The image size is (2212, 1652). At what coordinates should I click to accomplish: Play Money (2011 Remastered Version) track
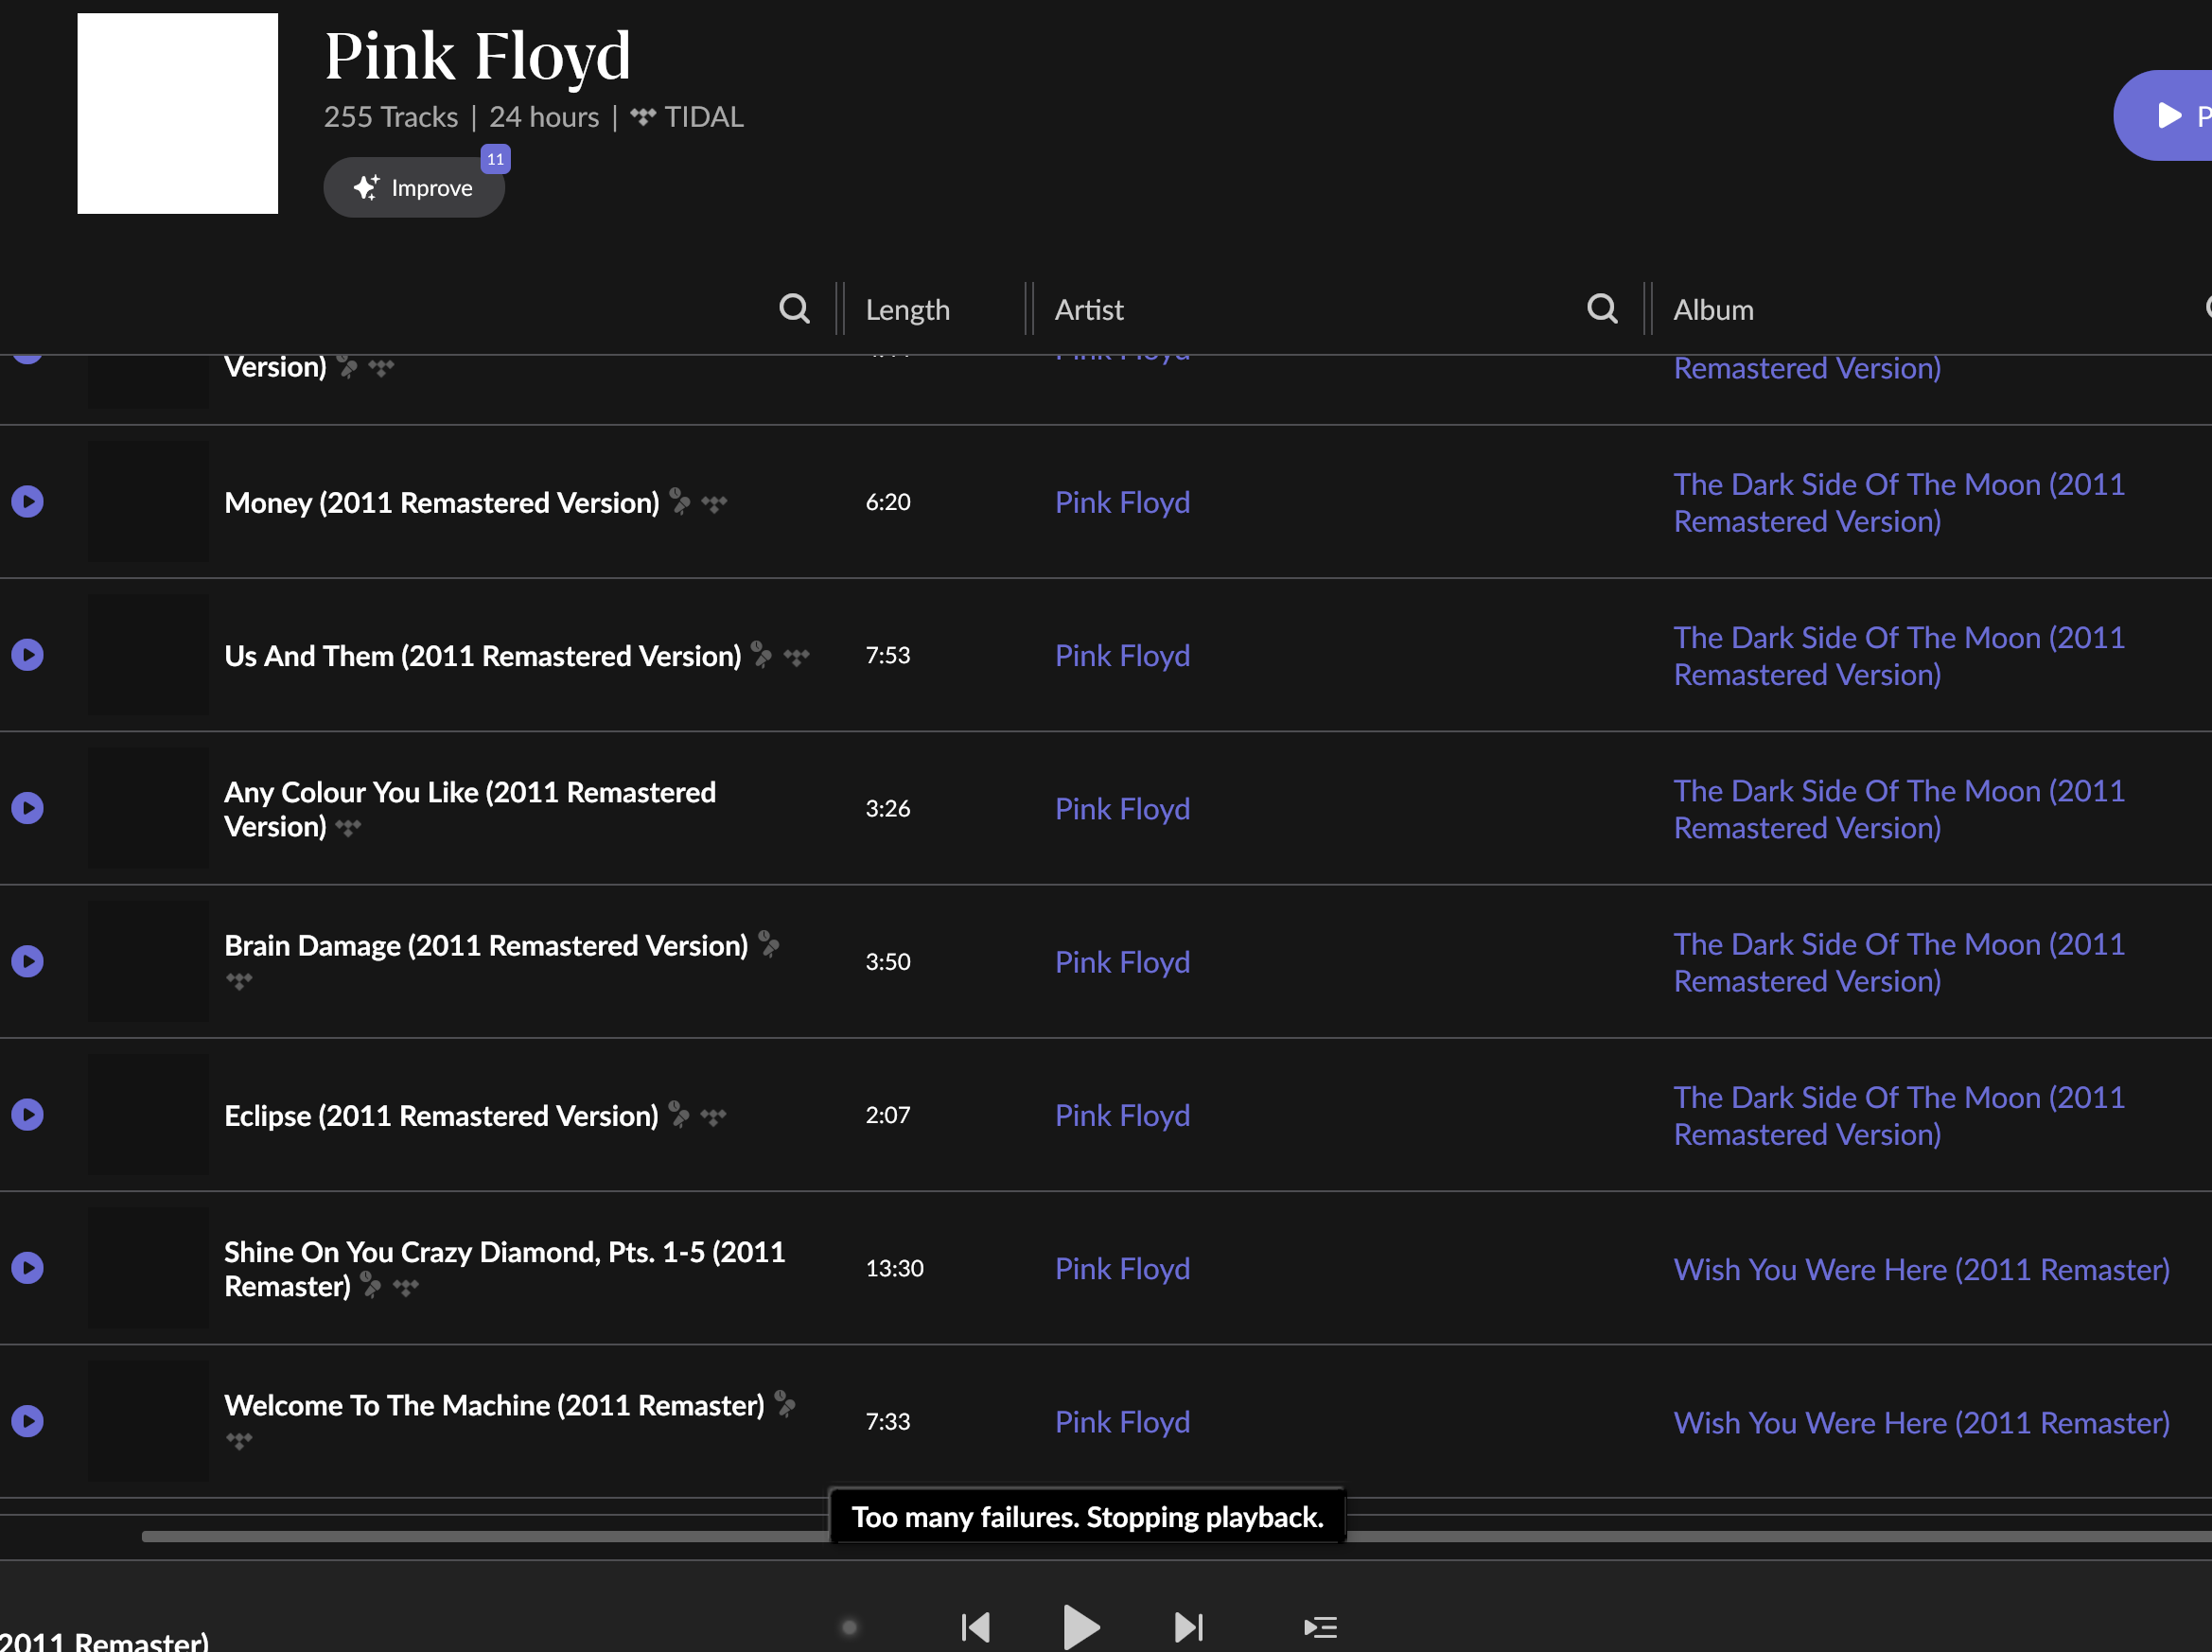coord(28,501)
